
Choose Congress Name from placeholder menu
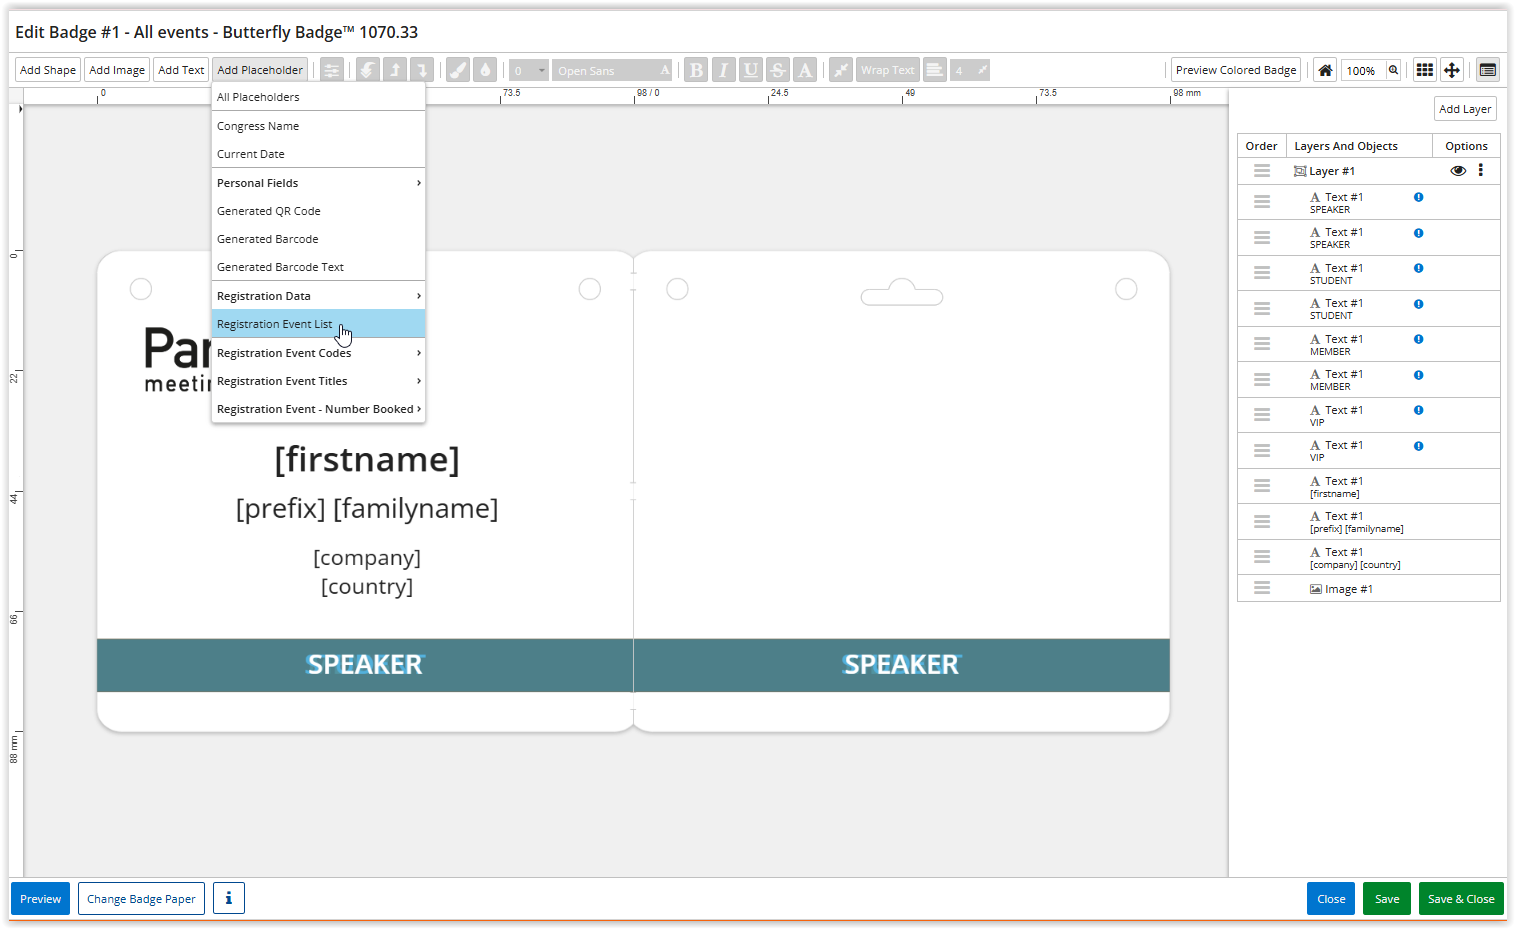click(258, 126)
